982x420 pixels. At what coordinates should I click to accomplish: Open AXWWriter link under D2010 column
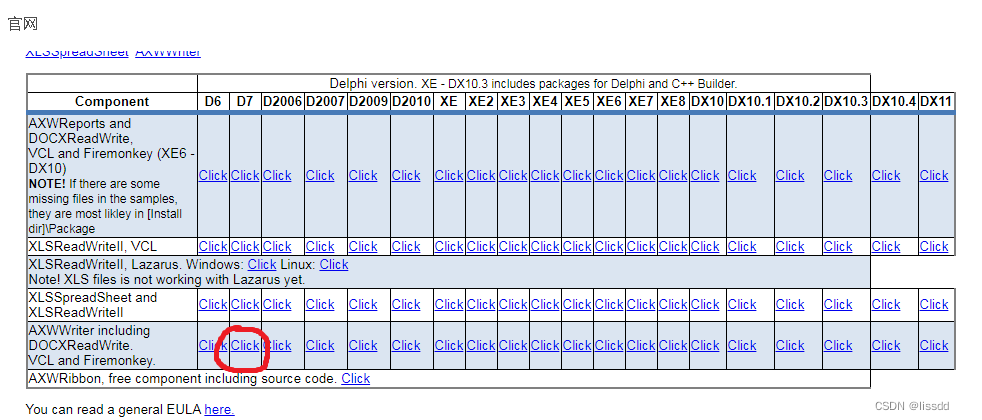point(406,346)
